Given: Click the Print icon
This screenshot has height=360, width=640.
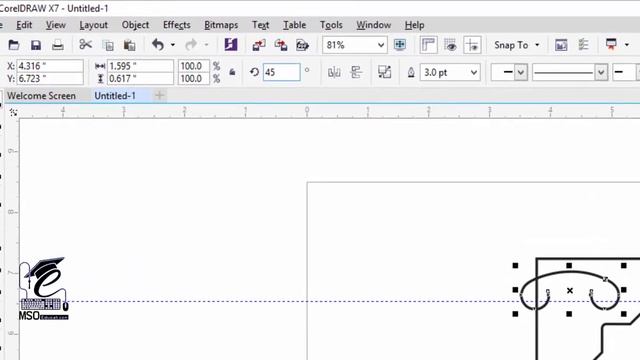Looking at the screenshot, I should pos(58,45).
